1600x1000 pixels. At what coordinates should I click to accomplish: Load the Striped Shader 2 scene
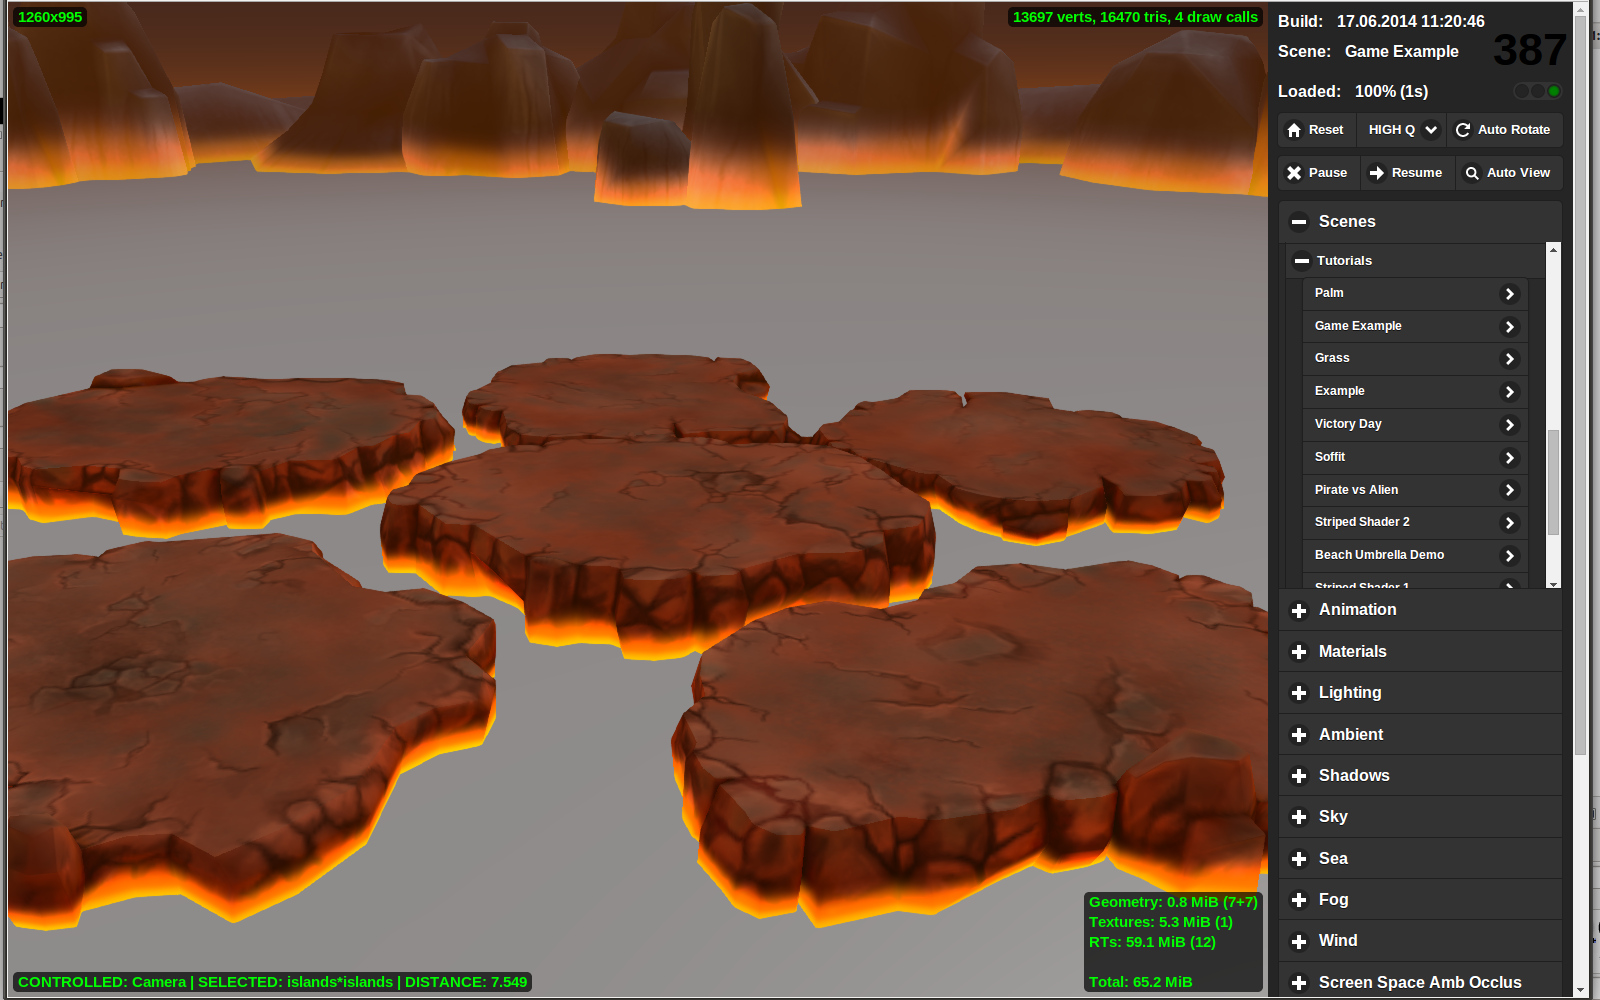point(1362,522)
